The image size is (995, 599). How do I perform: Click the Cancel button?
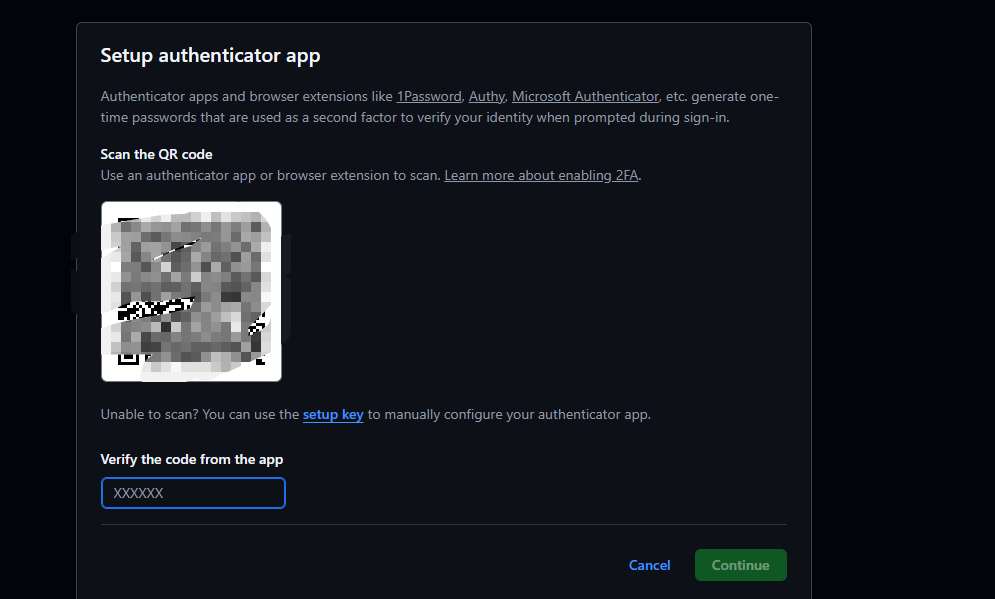(649, 565)
